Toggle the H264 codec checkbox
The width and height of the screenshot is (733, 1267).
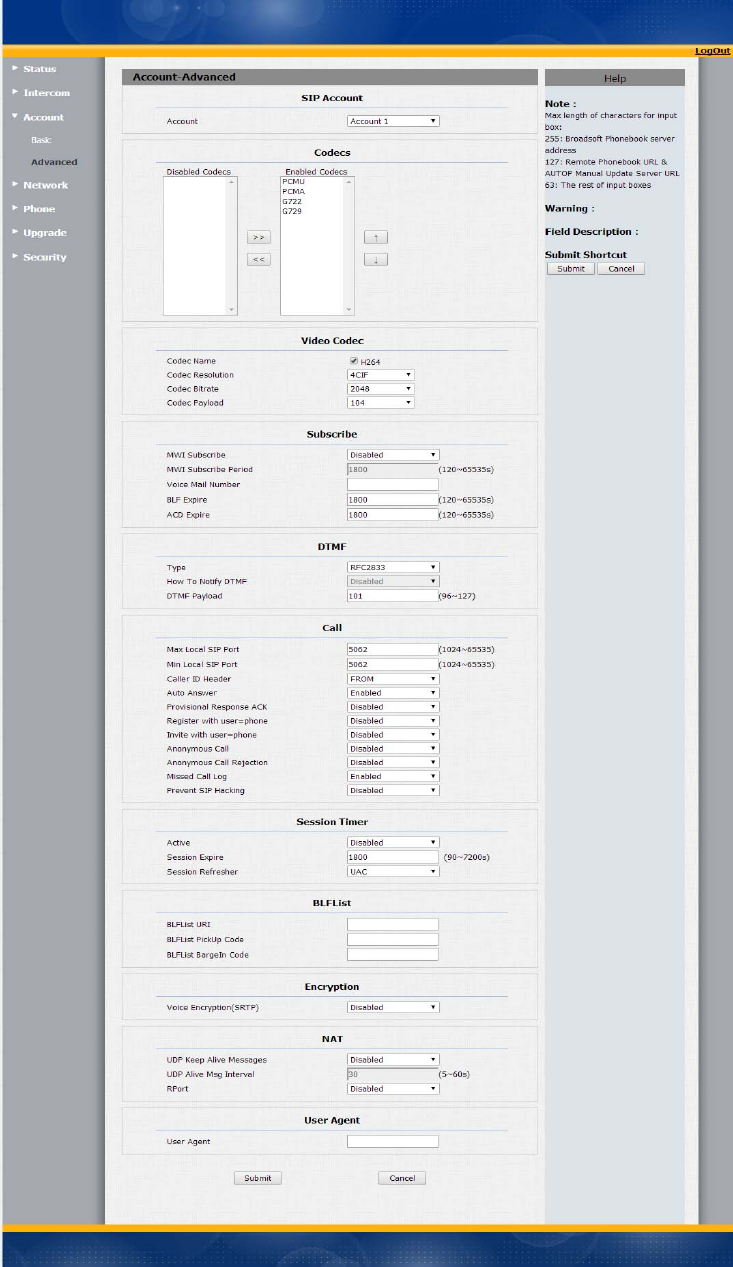coord(353,361)
